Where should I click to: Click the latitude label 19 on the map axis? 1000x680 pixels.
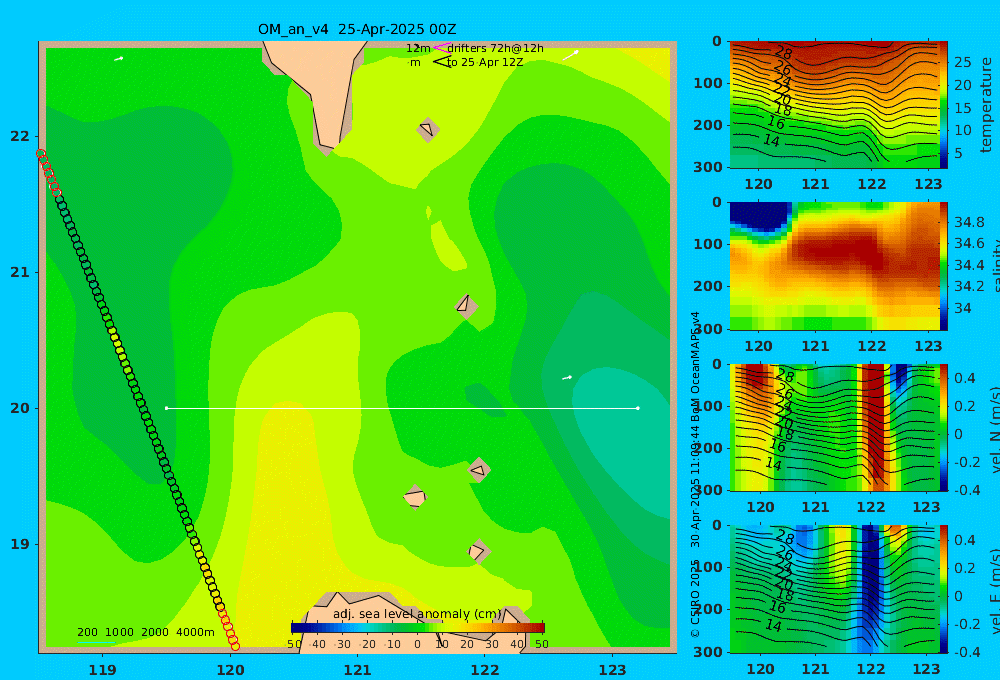pos(20,544)
